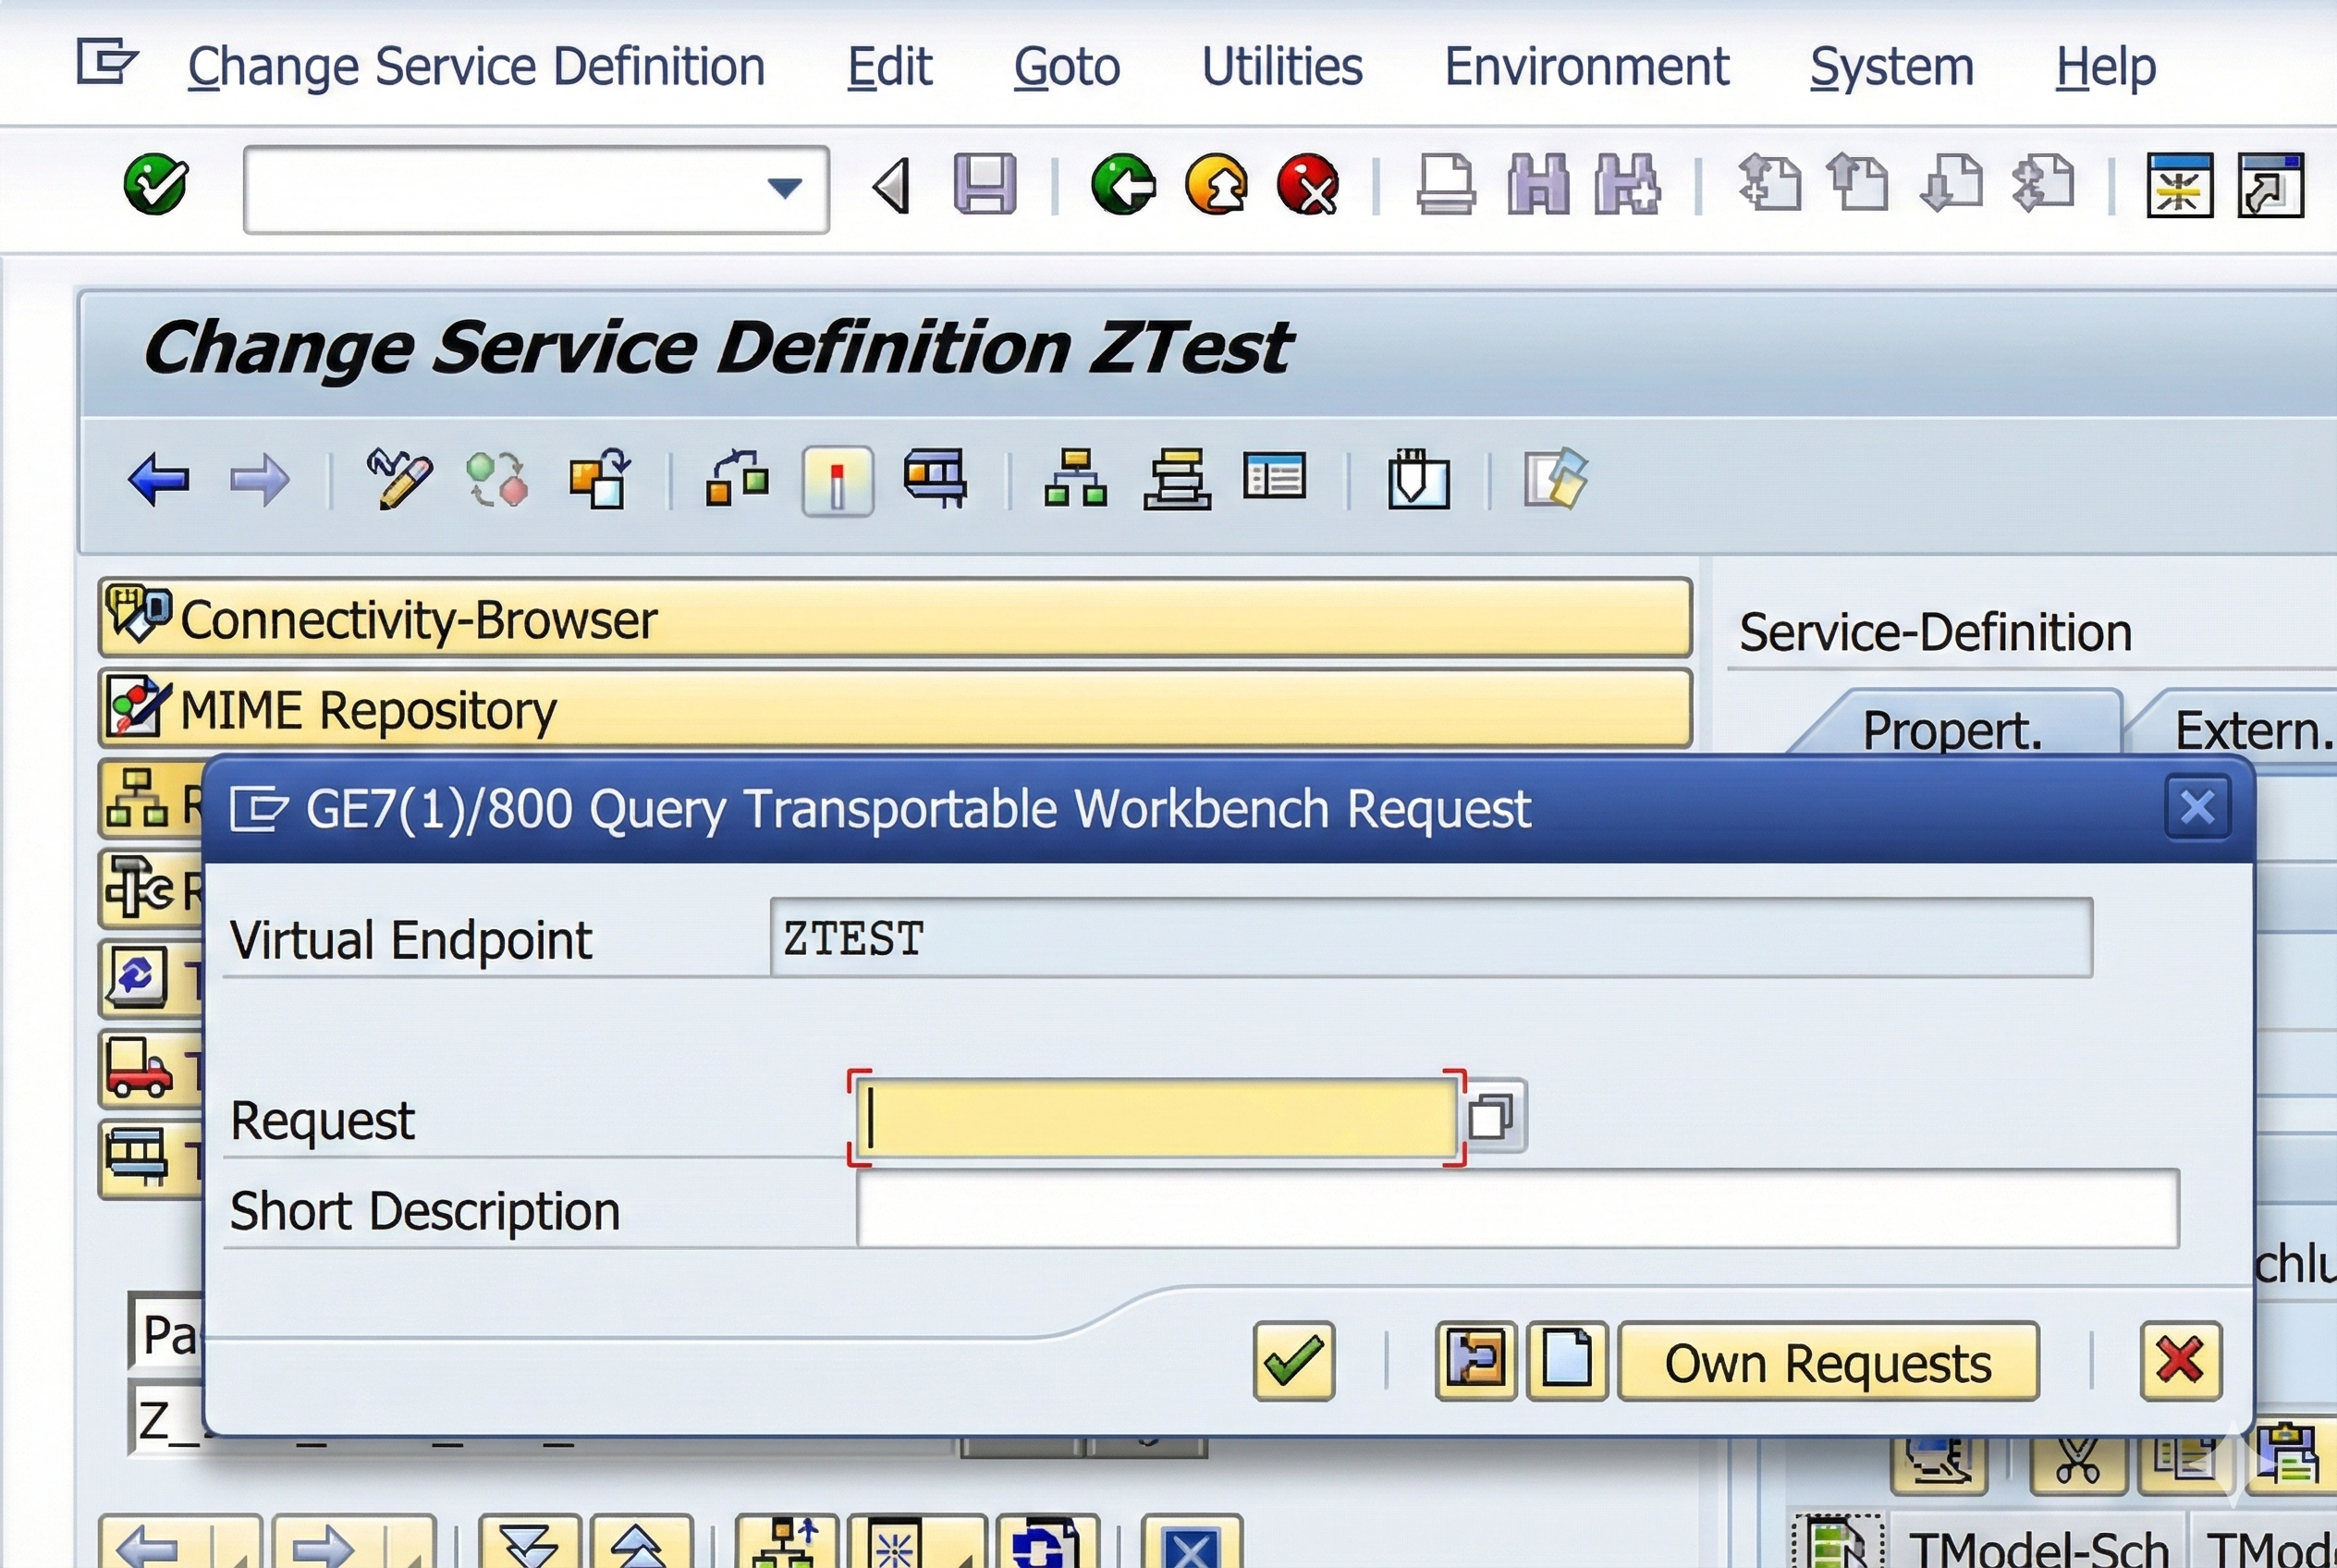2337x1568 pixels.
Task: Click the Save floppy disk icon
Action: pyautogui.click(x=984, y=185)
